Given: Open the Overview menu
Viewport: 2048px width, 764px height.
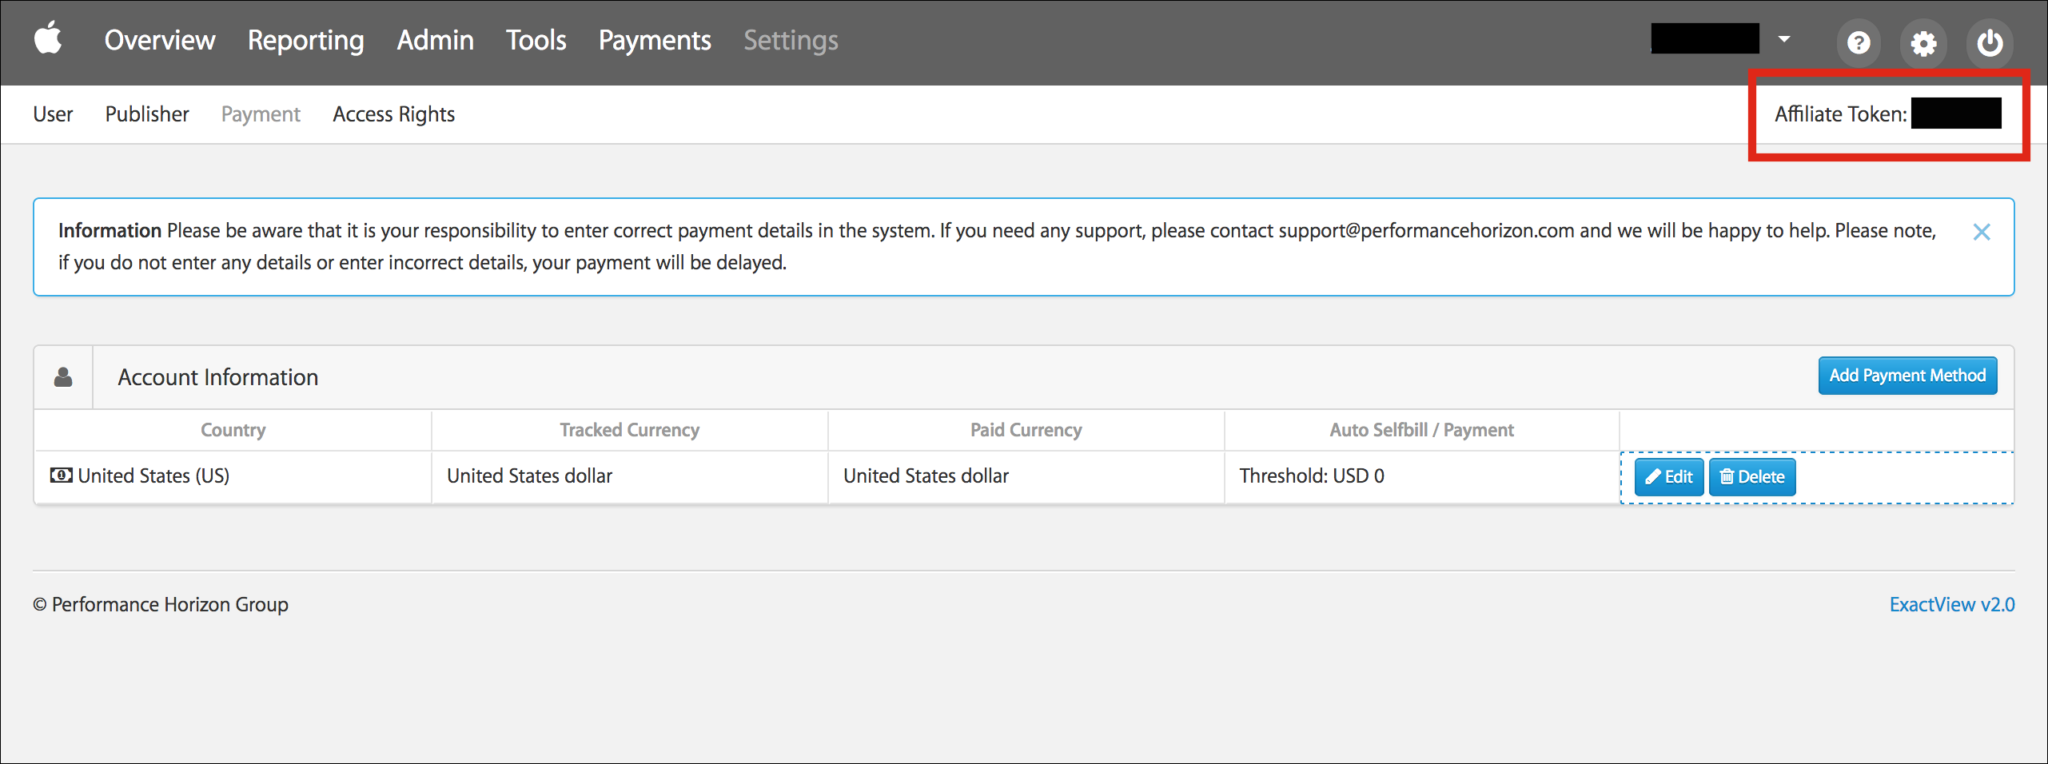Looking at the screenshot, I should (x=160, y=40).
